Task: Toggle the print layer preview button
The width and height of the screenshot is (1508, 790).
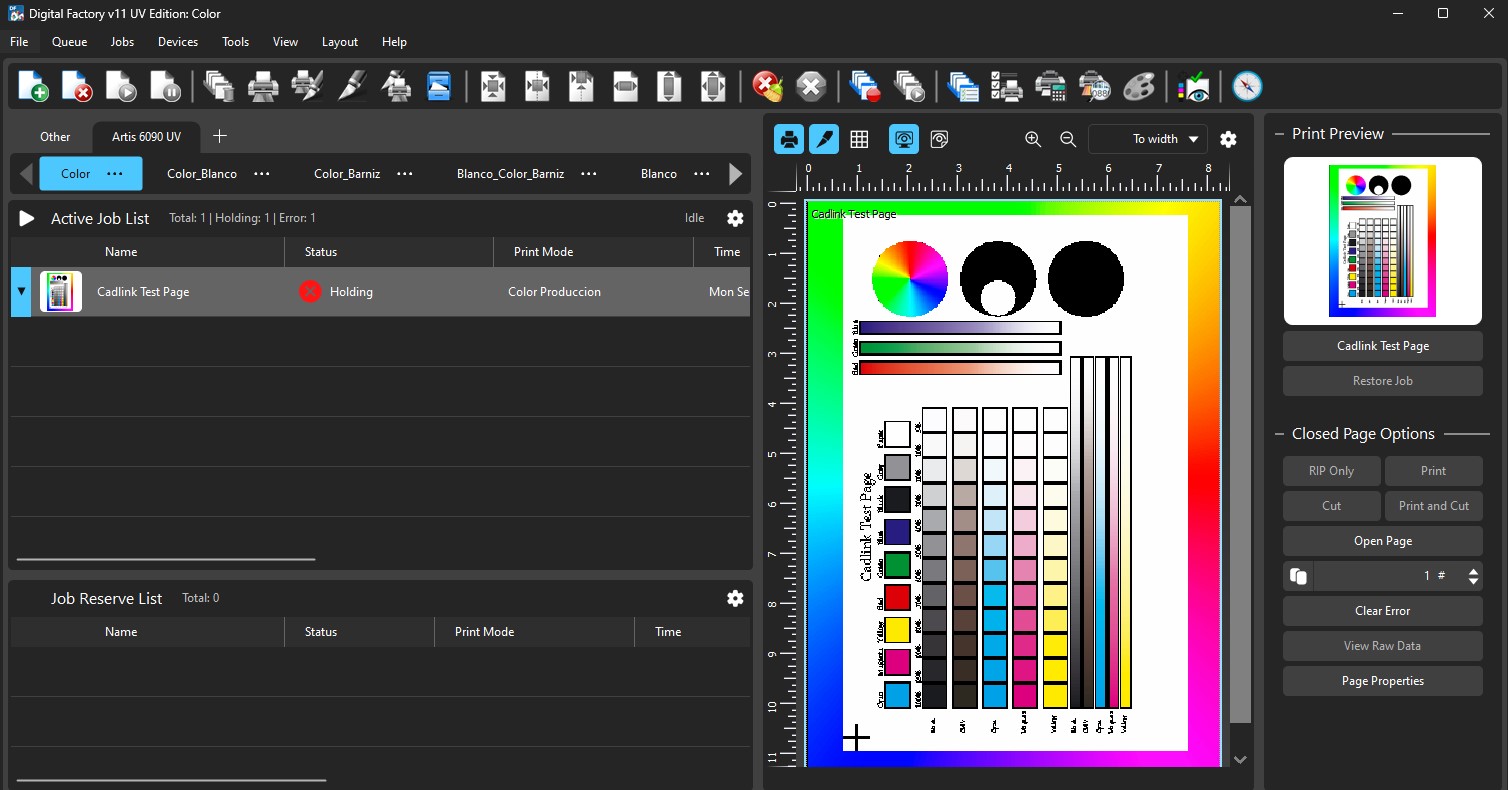Action: 789,139
